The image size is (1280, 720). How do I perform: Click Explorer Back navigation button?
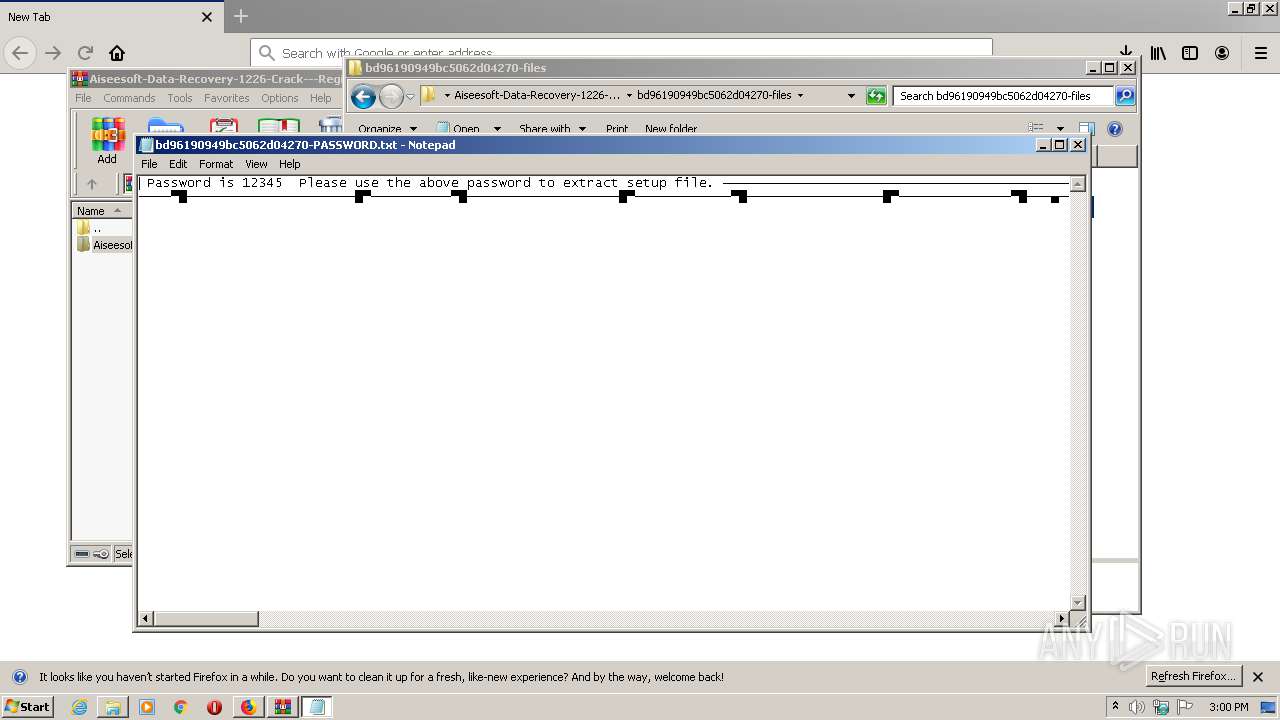tap(363, 96)
